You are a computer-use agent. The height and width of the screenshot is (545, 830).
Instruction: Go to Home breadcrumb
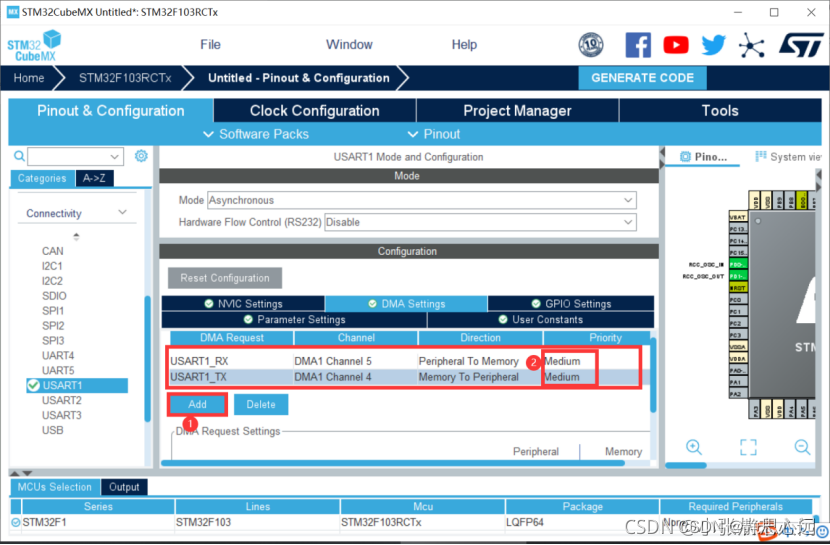pos(29,78)
